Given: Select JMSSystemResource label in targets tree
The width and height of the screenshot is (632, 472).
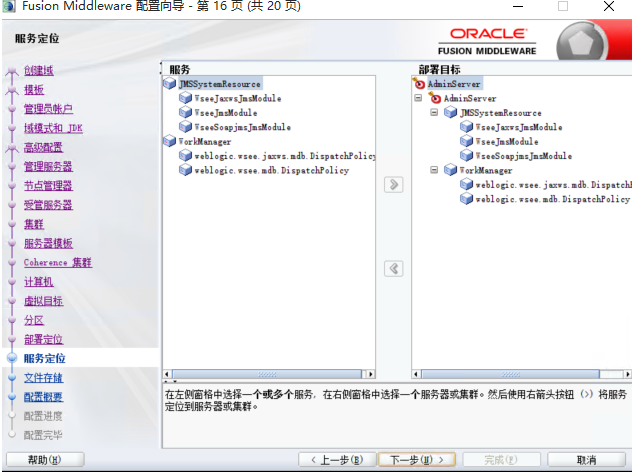Looking at the screenshot, I should point(501,112).
